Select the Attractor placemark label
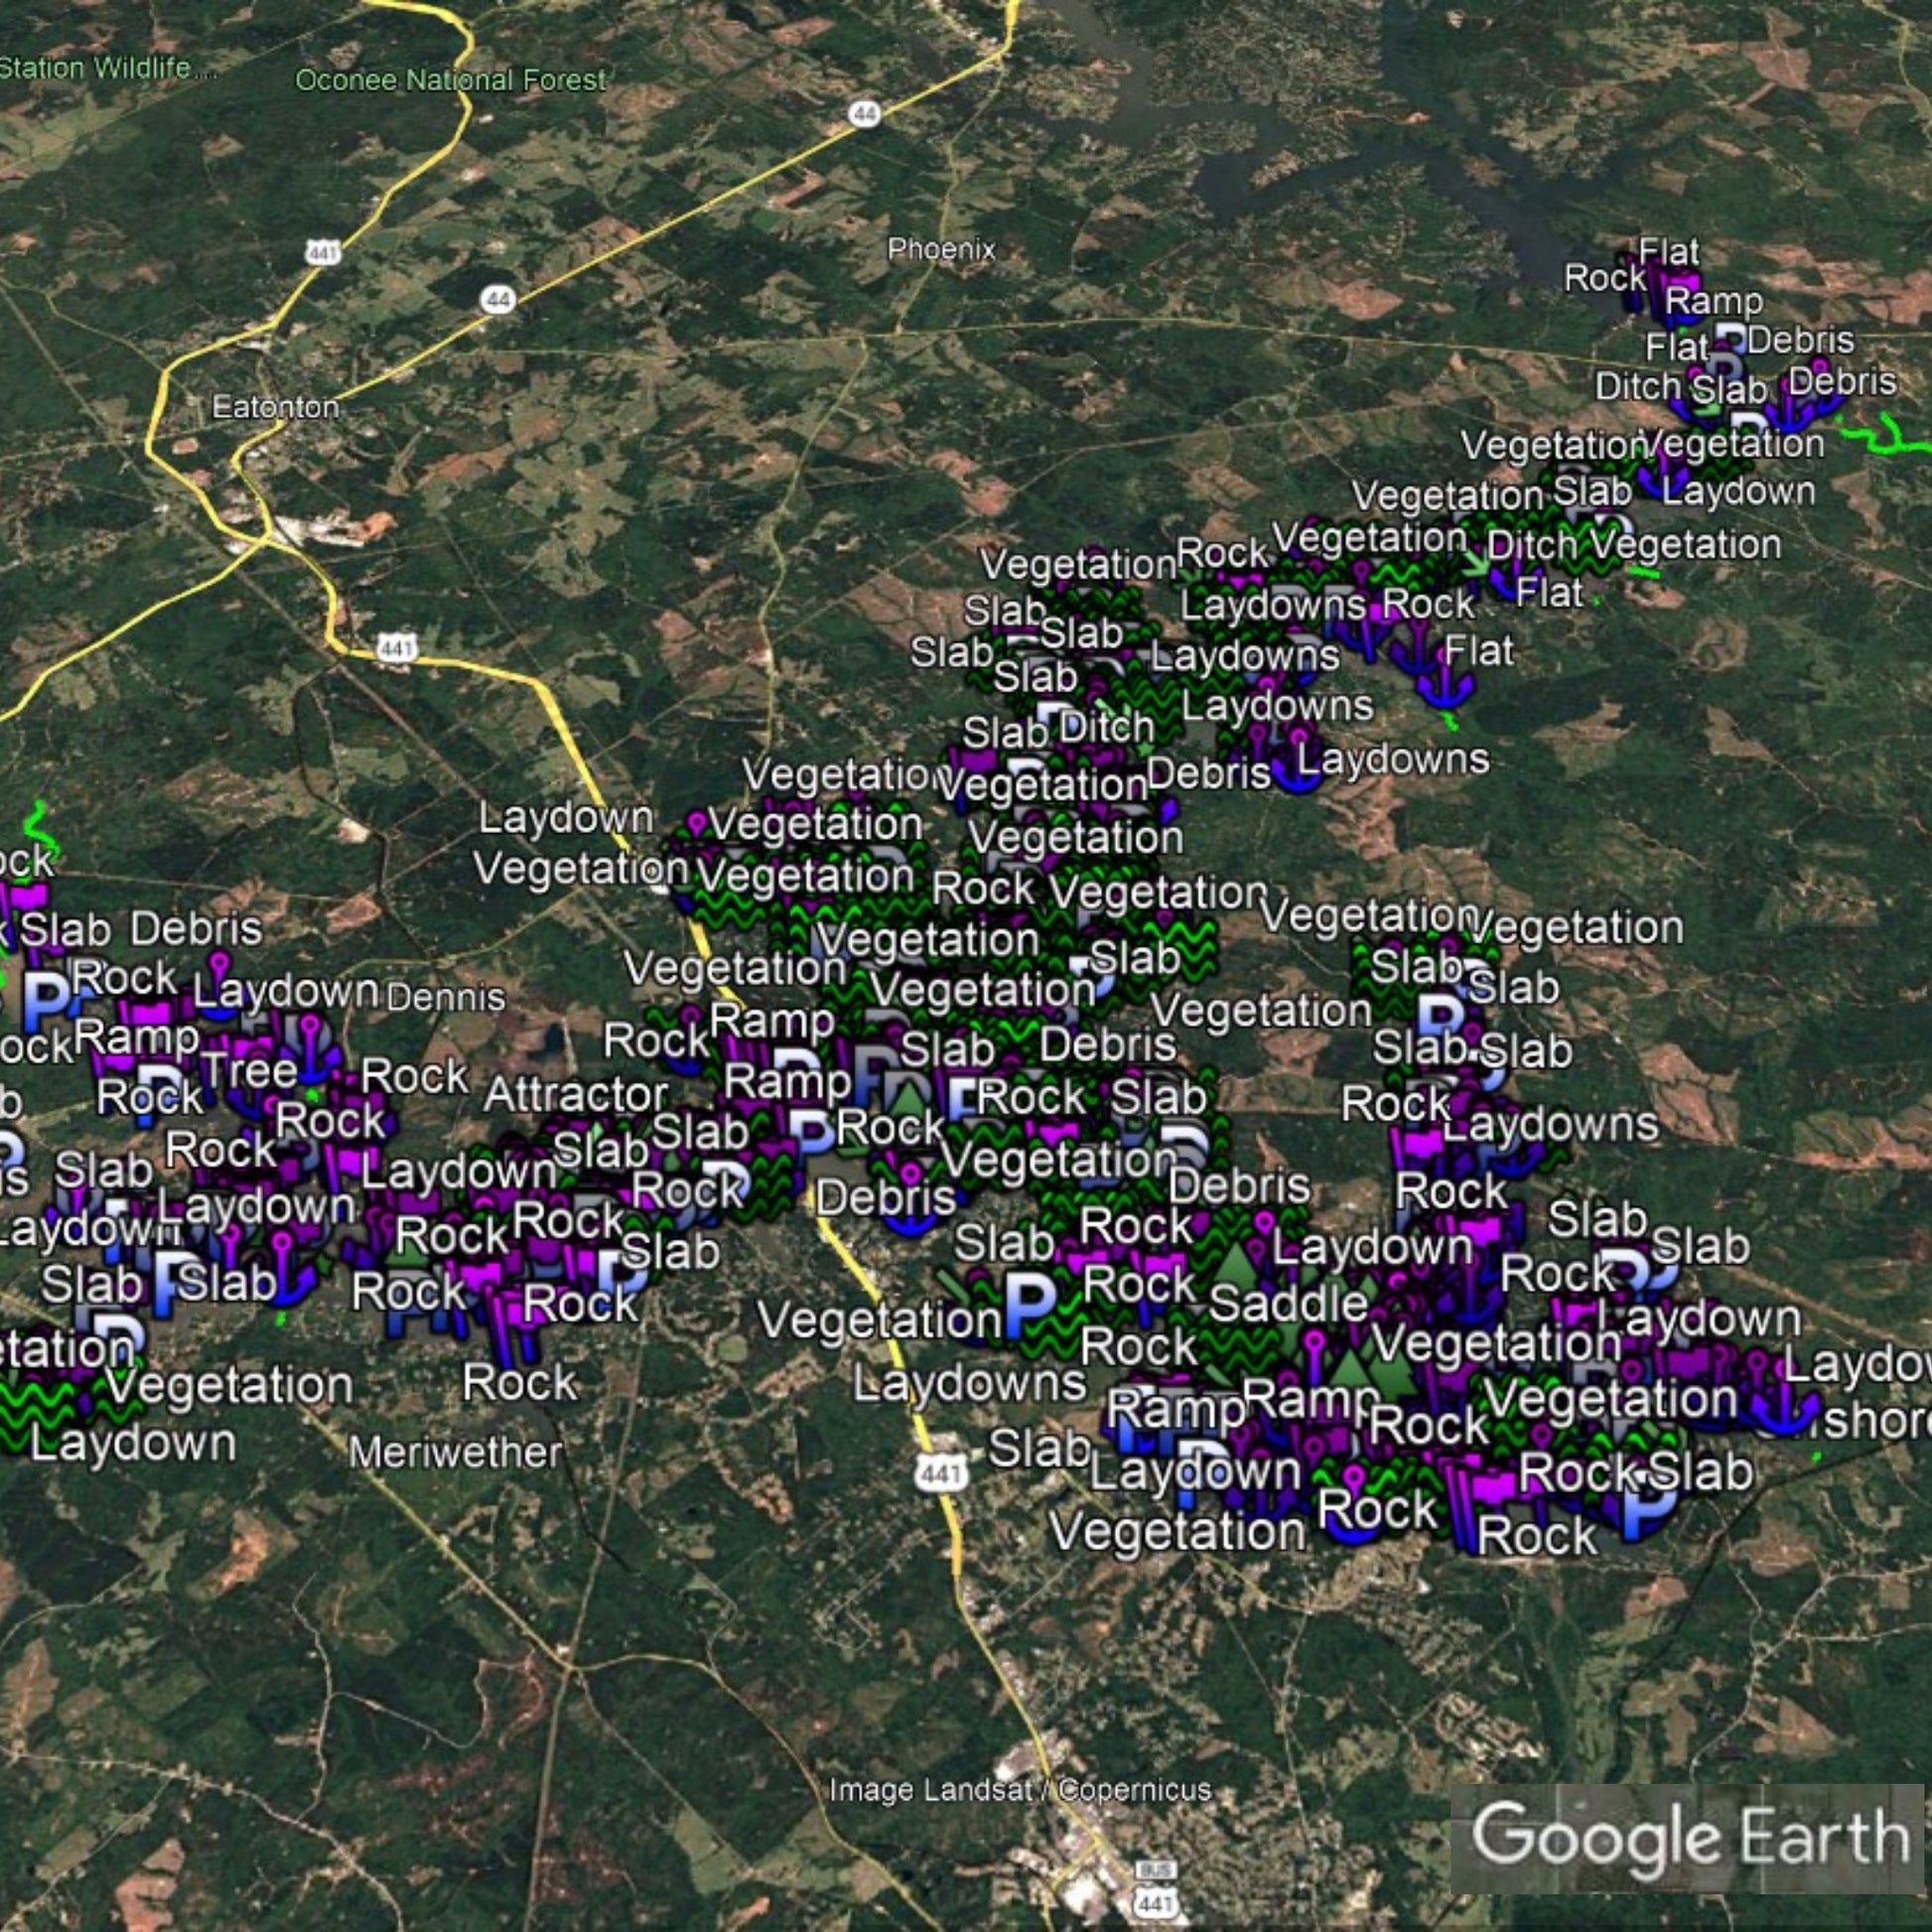 coord(575,1094)
